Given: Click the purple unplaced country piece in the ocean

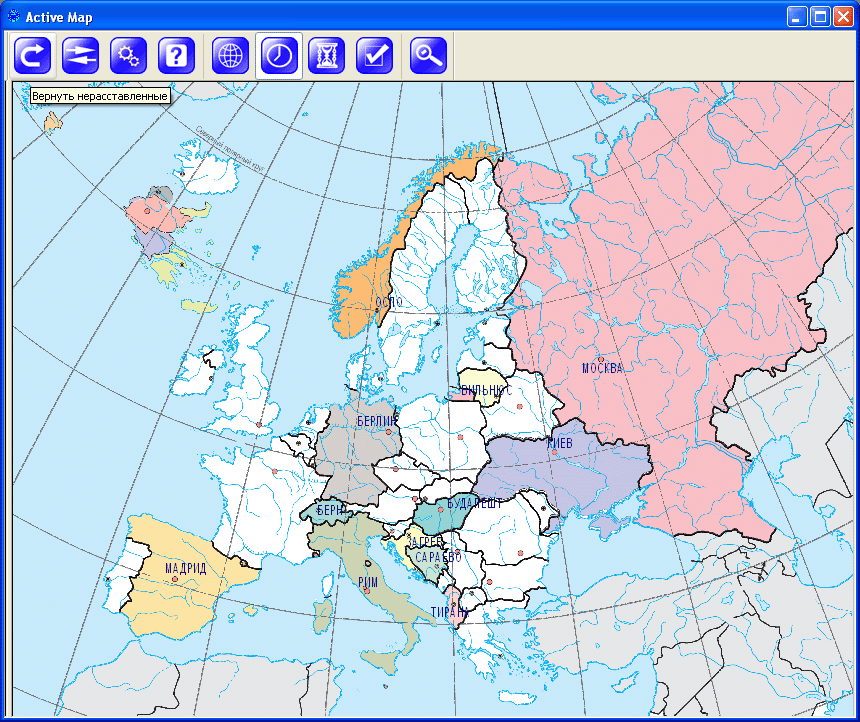Looking at the screenshot, I should [x=156, y=242].
